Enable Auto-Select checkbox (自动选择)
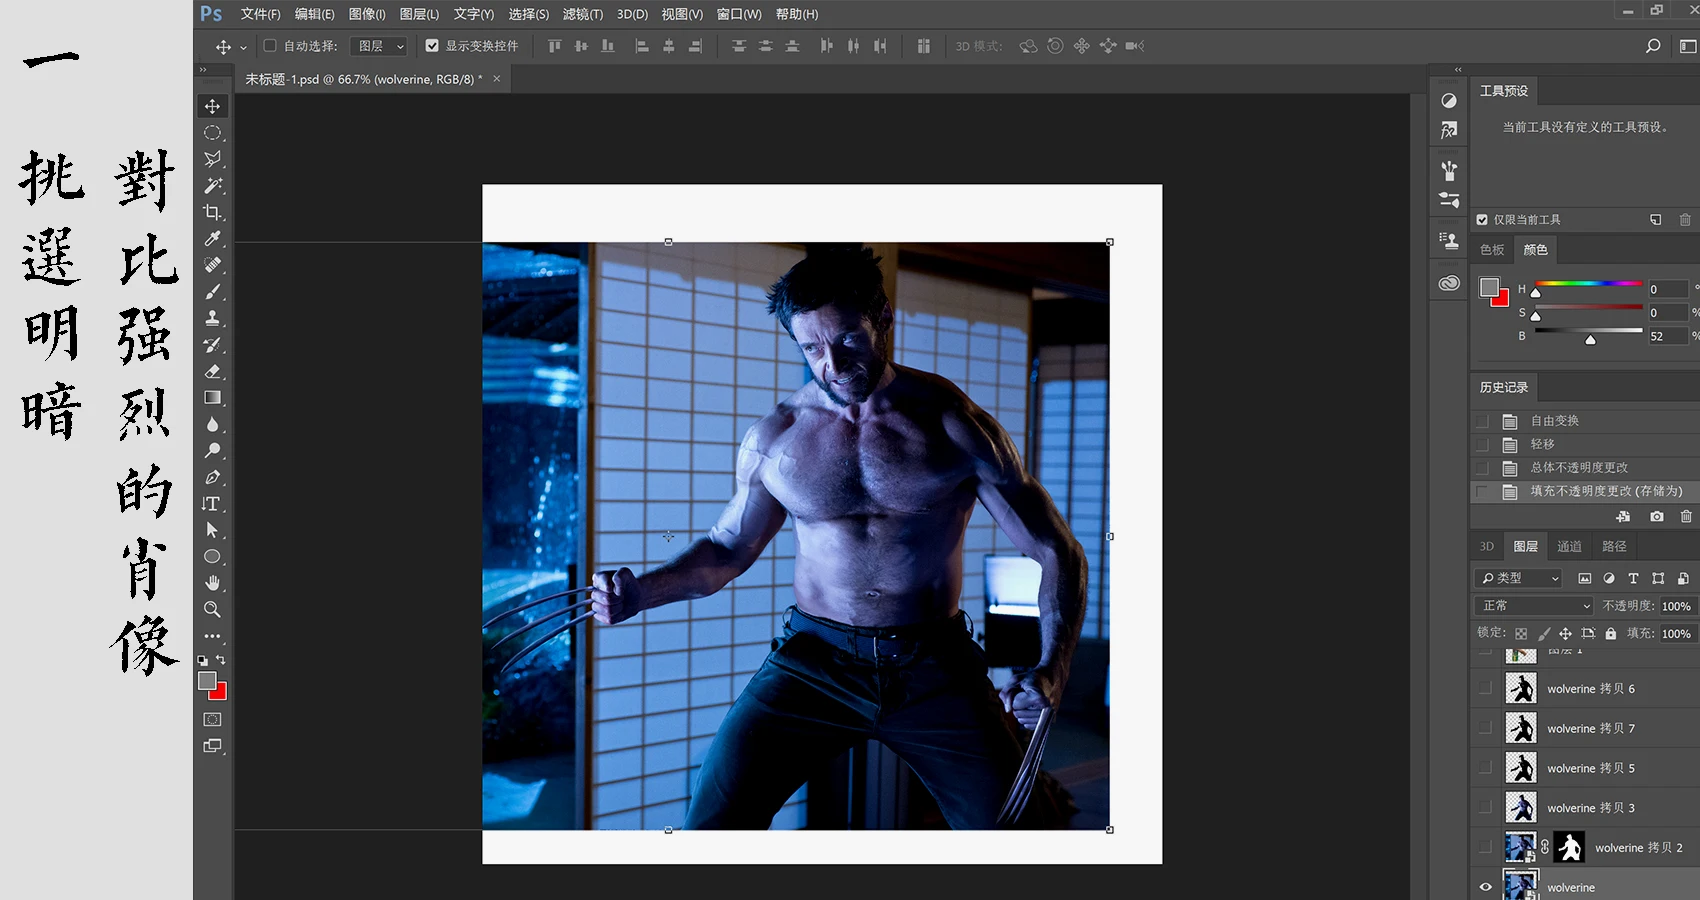 270,45
